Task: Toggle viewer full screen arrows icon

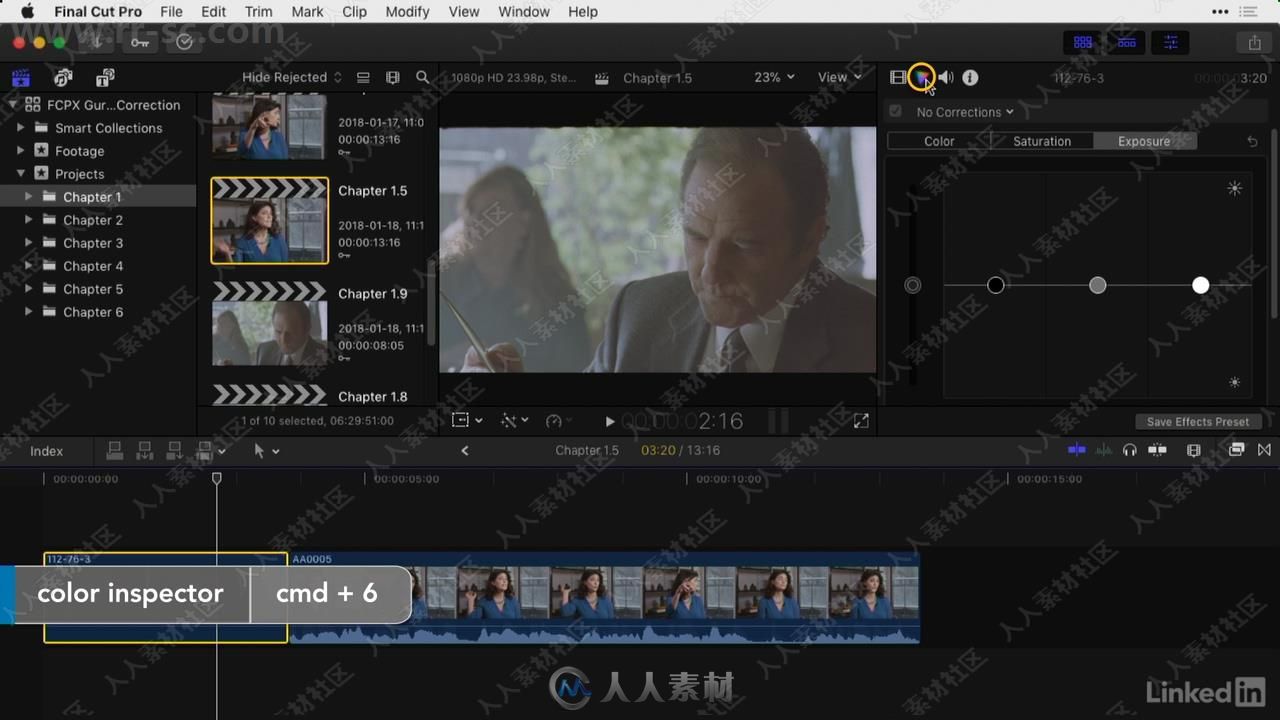Action: pos(861,421)
